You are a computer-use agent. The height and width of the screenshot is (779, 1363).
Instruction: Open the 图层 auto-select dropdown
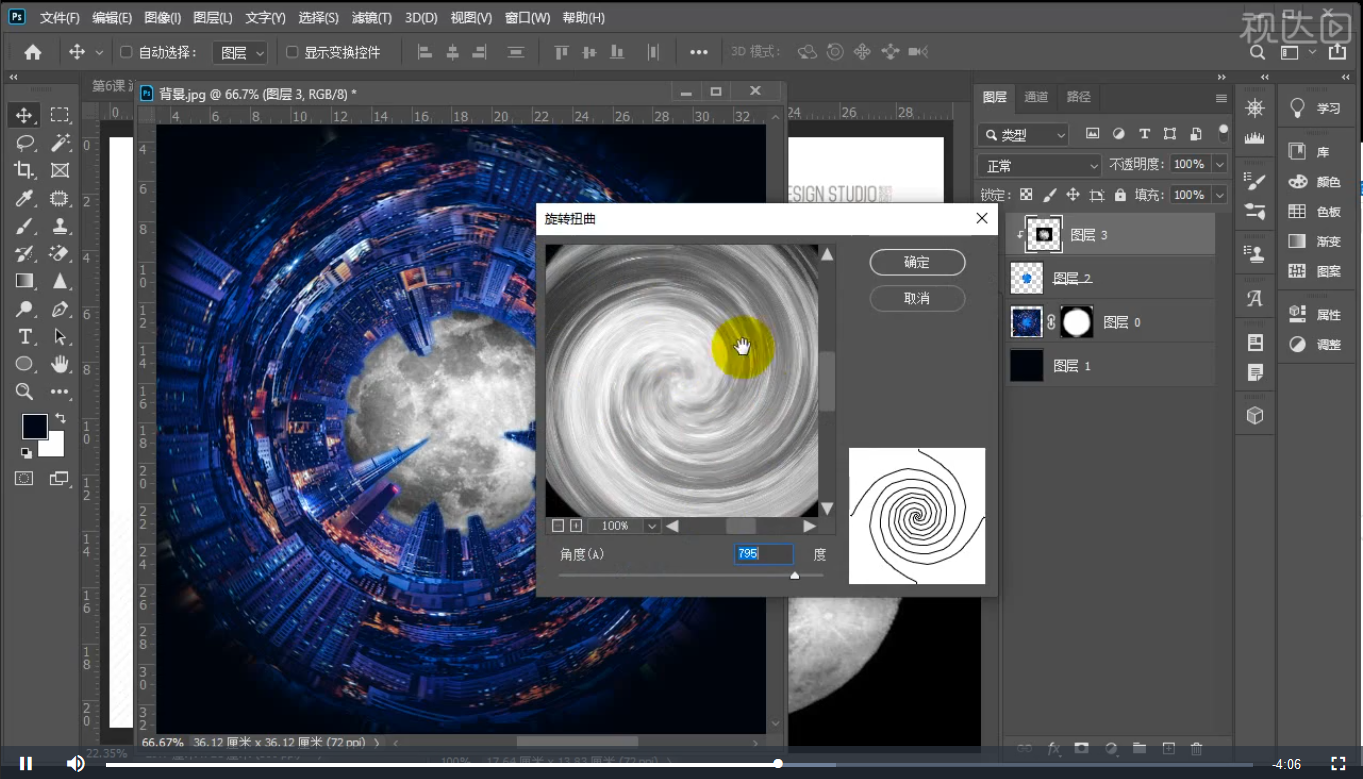coord(241,52)
